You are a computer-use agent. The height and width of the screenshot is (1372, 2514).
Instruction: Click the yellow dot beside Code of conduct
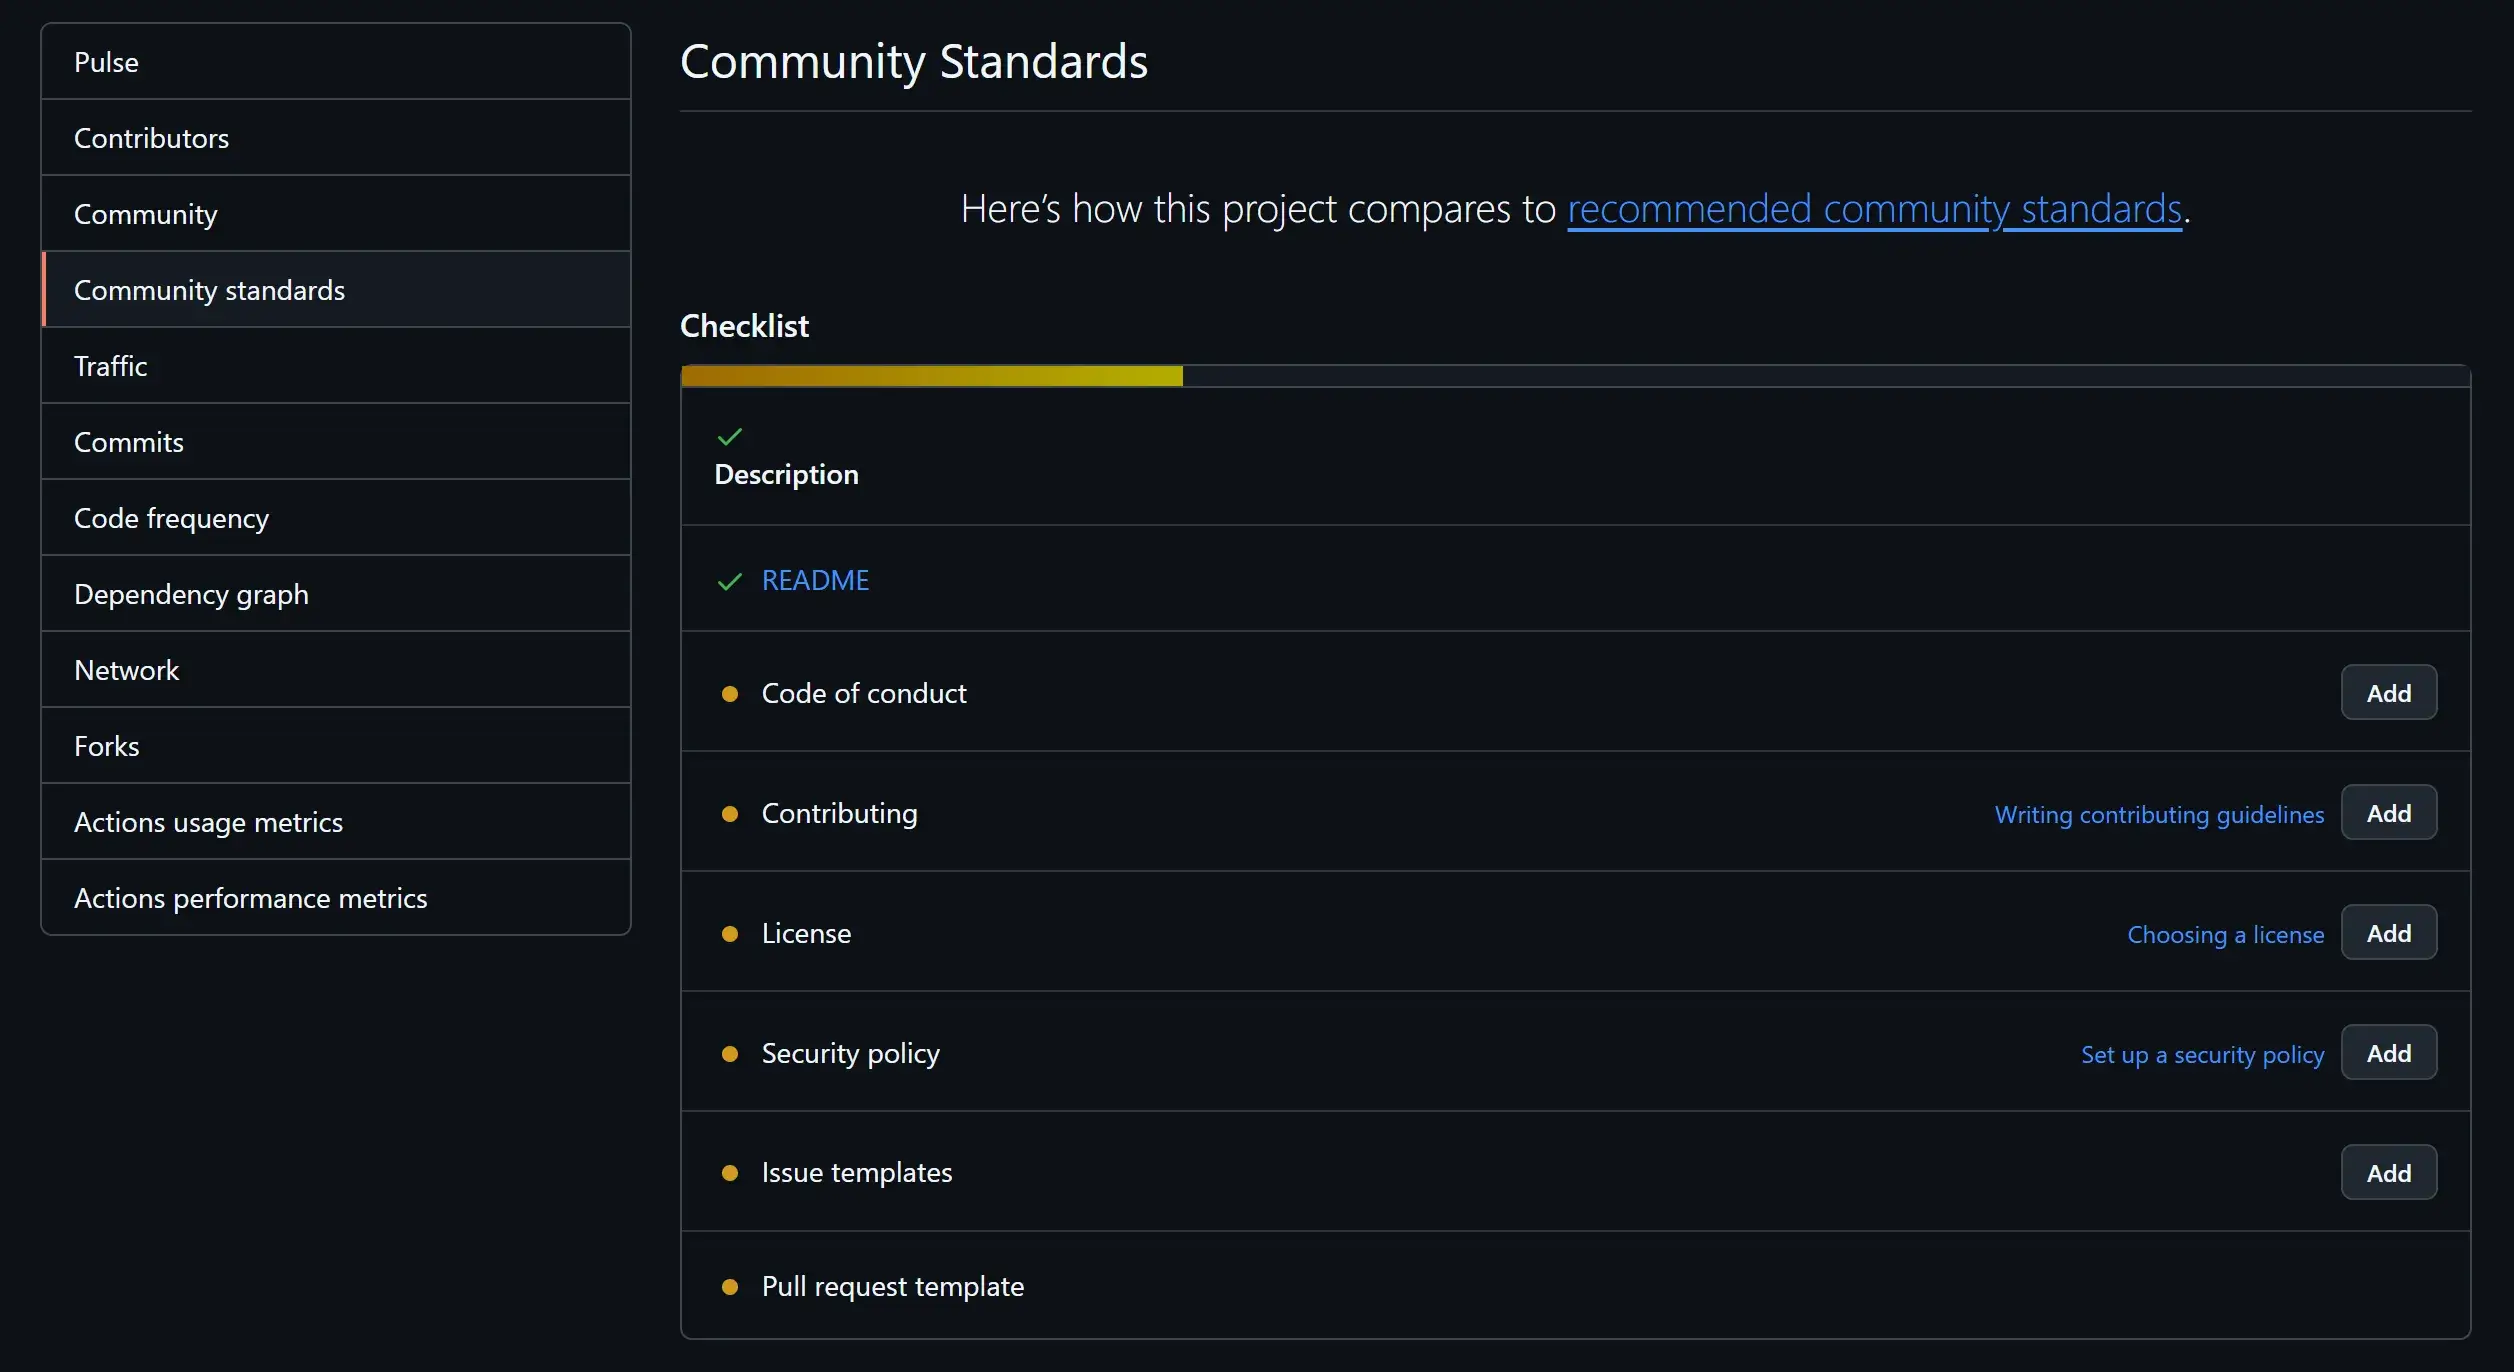pyautogui.click(x=730, y=694)
